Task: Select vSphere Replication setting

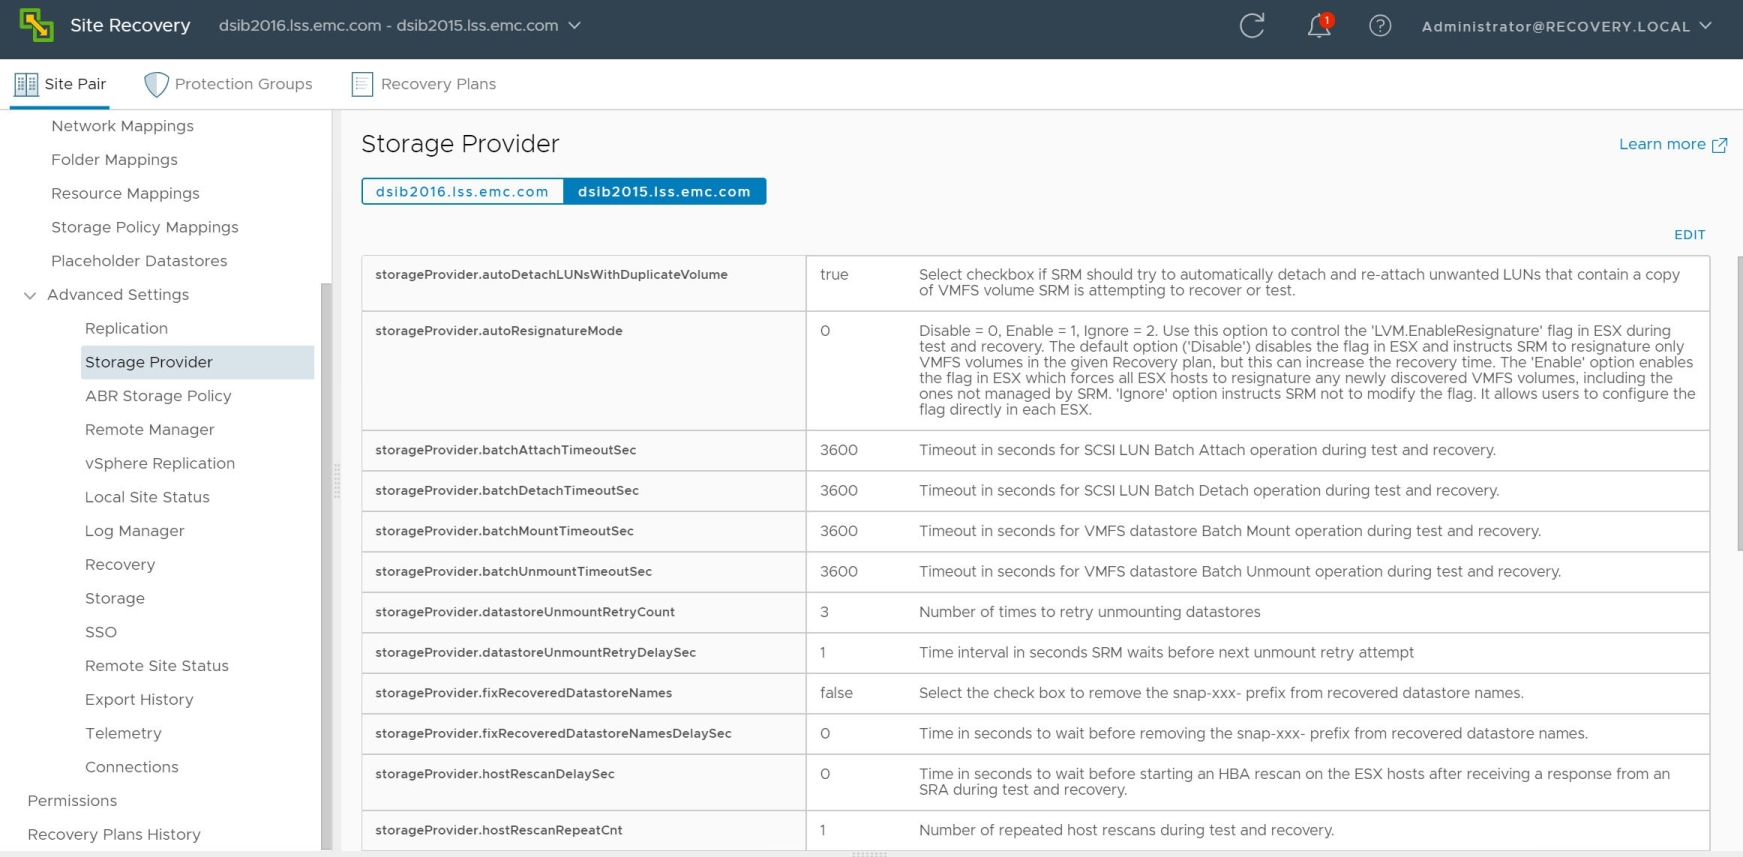Action: tap(160, 463)
